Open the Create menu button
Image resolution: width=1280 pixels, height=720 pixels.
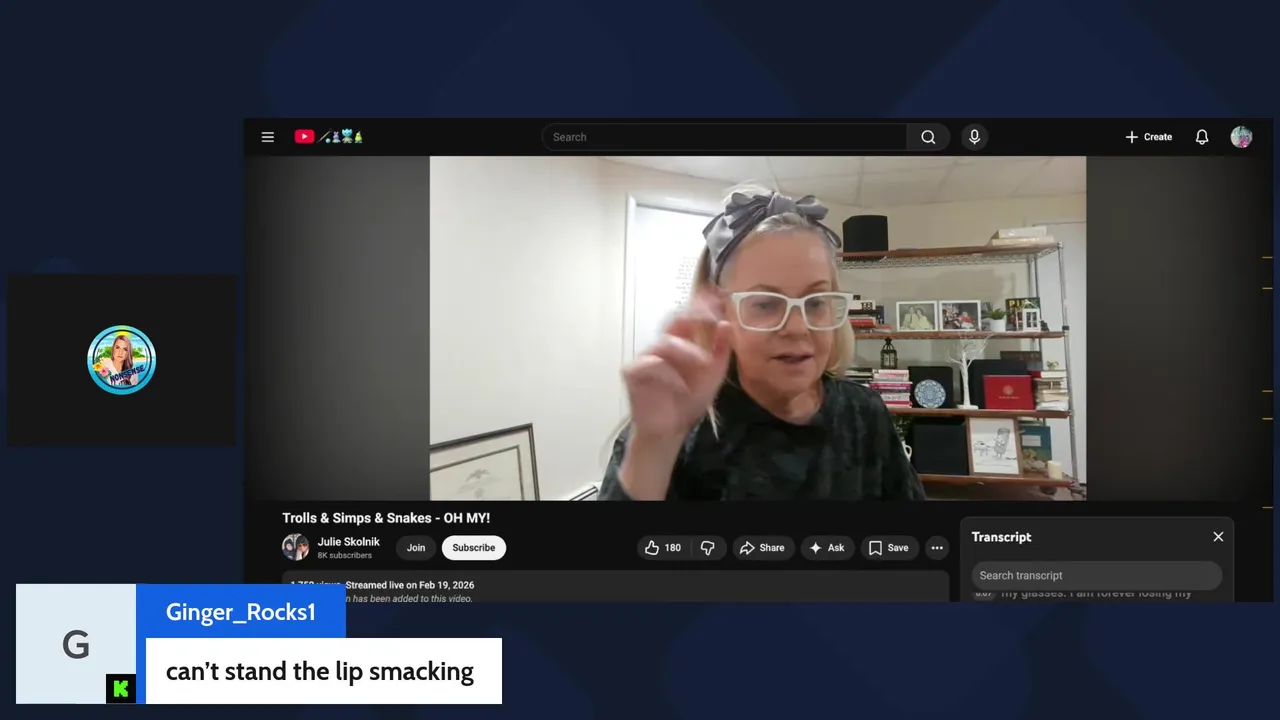click(x=1148, y=137)
